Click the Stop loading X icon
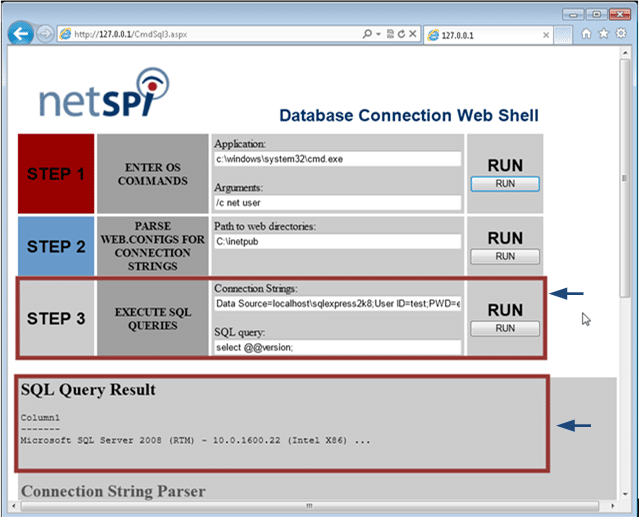The image size is (639, 517). pos(413,34)
